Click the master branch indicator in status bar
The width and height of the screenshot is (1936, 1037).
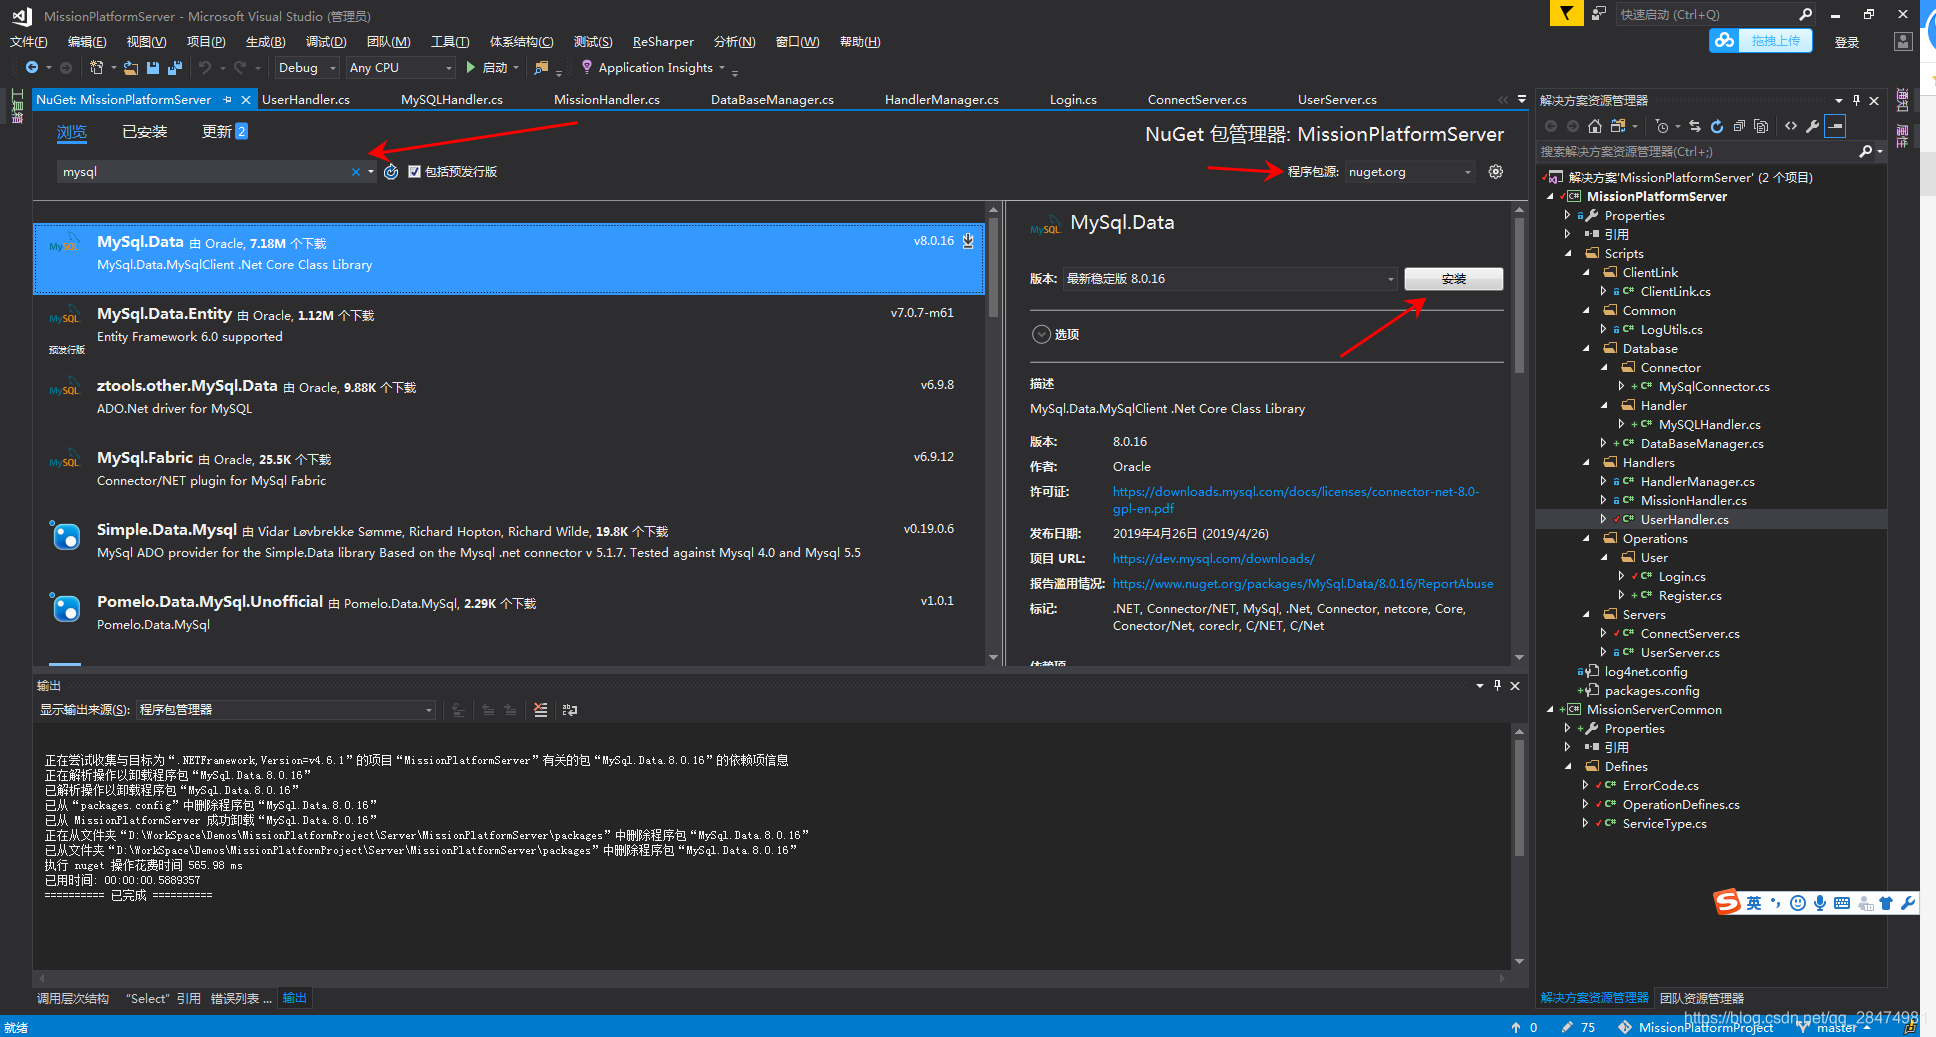1836,1027
